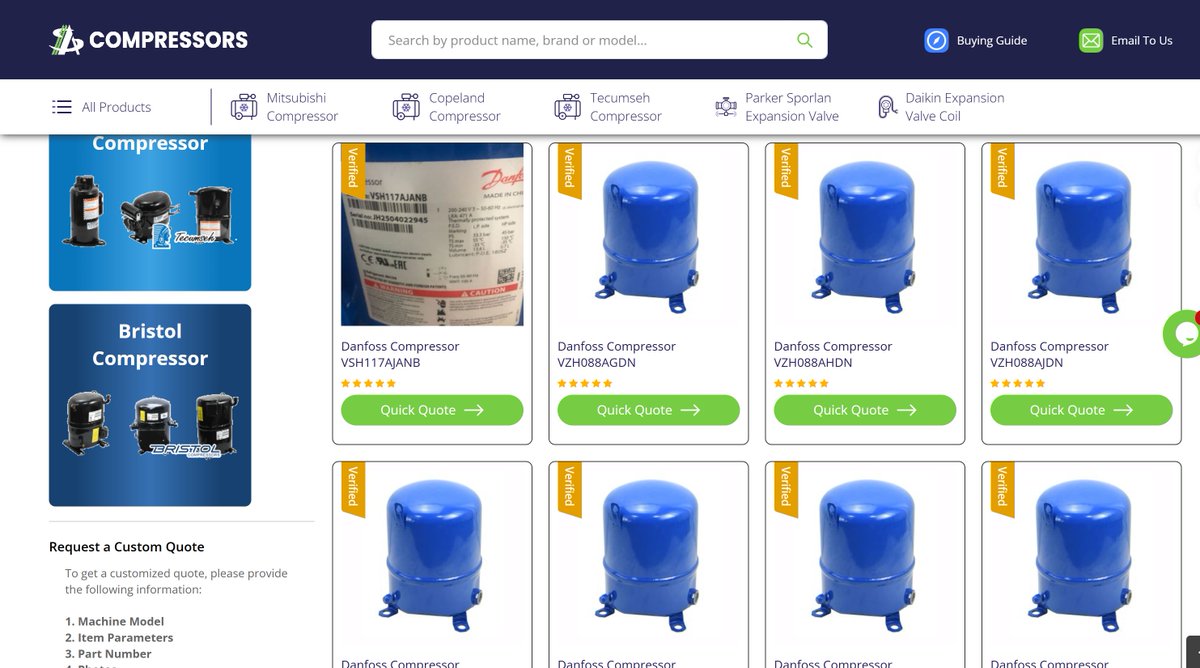The height and width of the screenshot is (668, 1200).
Task: Click the Request a Custom Quote heading
Action: [x=127, y=547]
